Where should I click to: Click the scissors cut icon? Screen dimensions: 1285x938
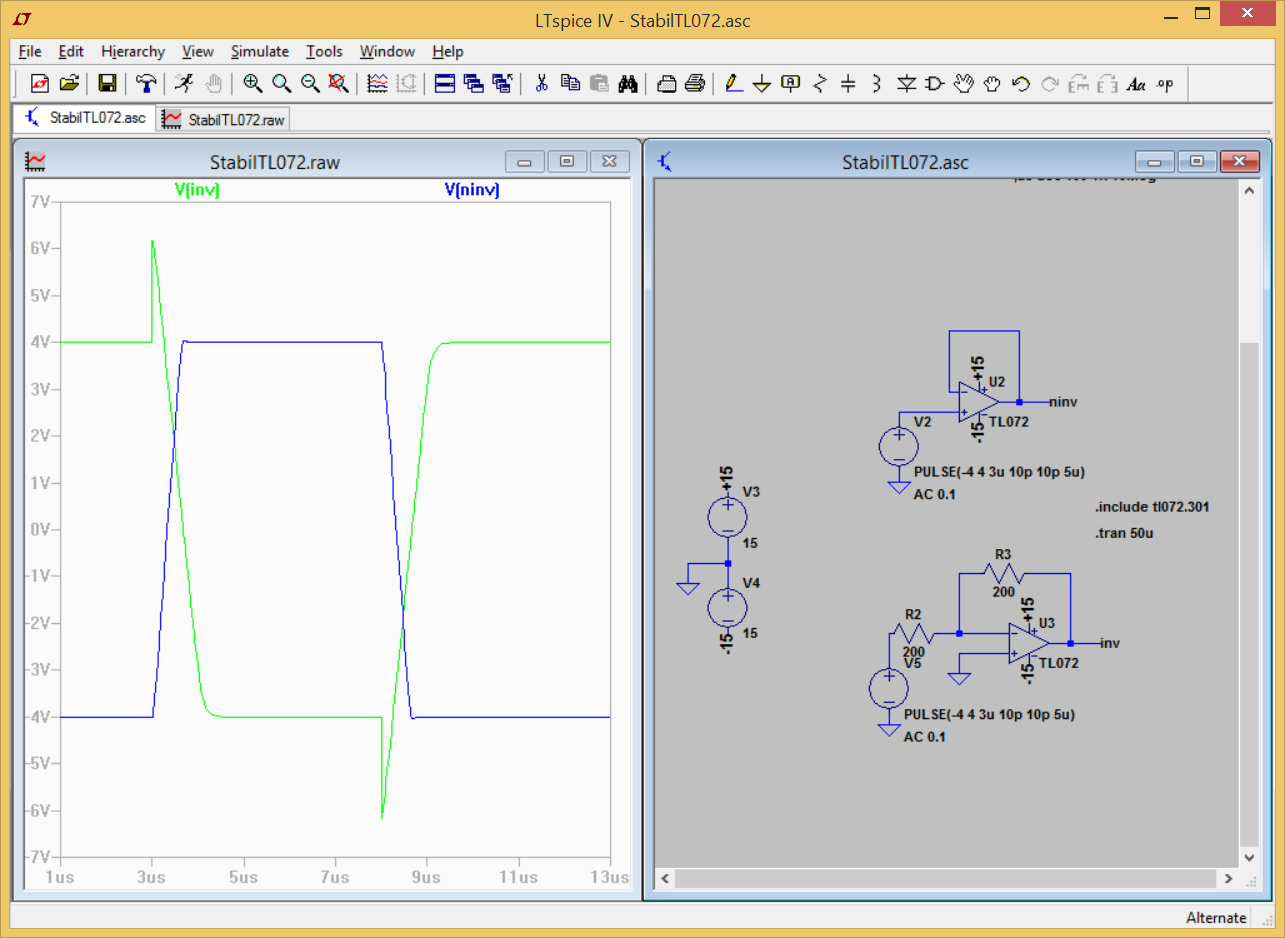(x=542, y=84)
